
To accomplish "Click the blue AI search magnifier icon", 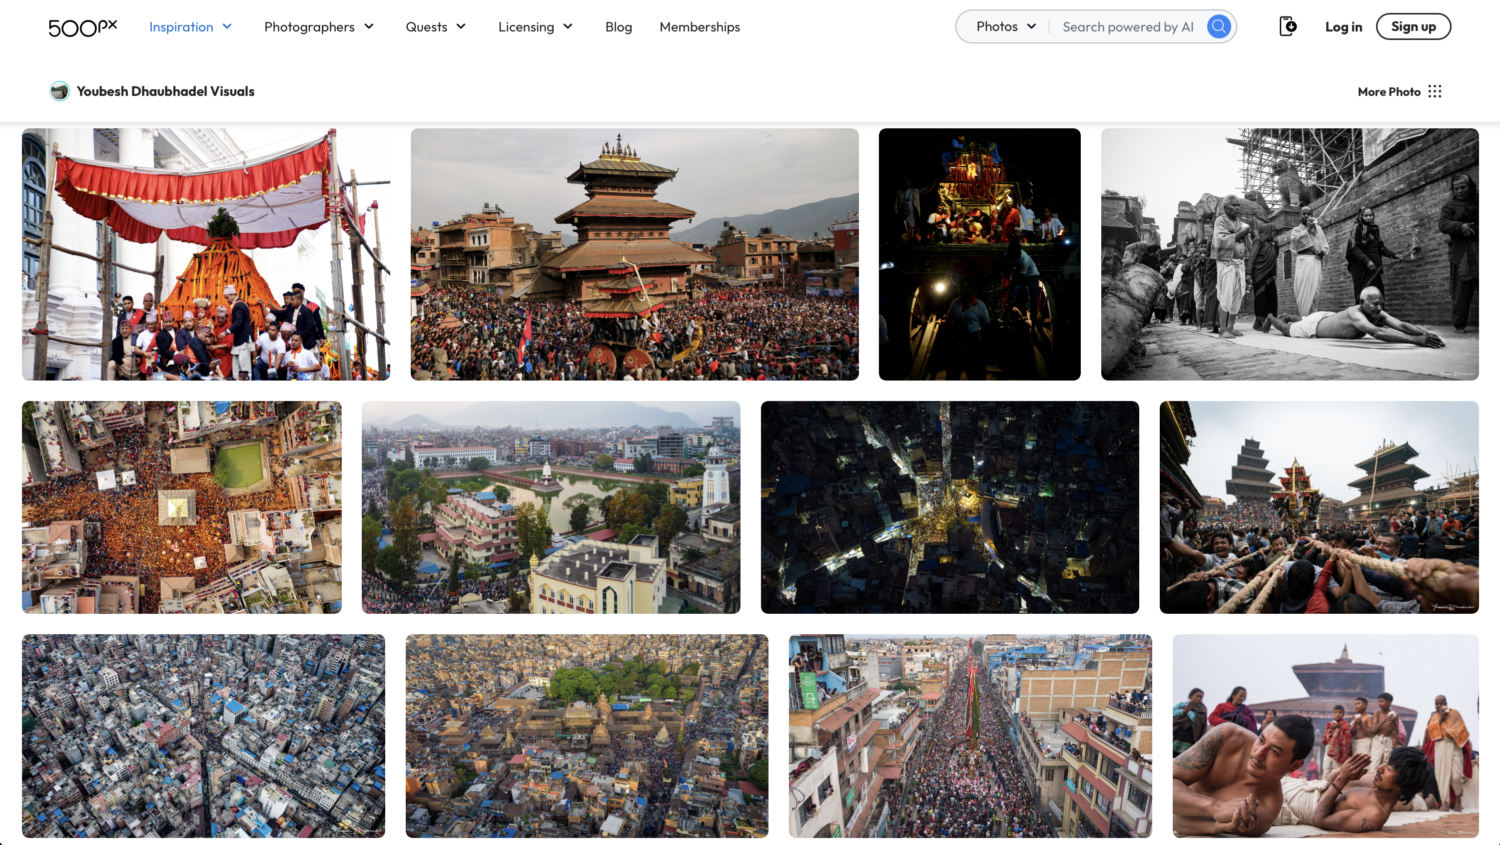I will [1218, 27].
